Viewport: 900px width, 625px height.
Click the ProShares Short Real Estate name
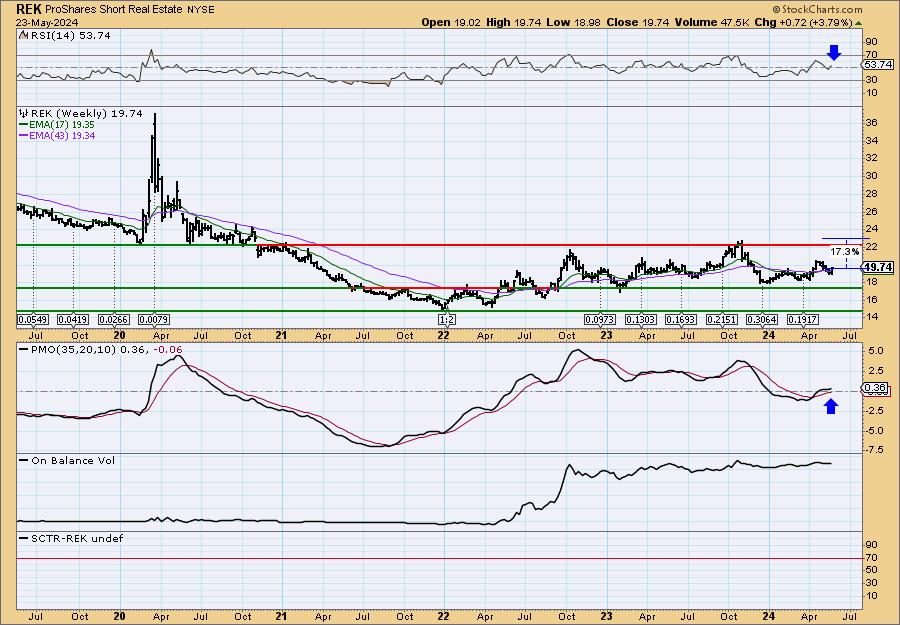[114, 9]
